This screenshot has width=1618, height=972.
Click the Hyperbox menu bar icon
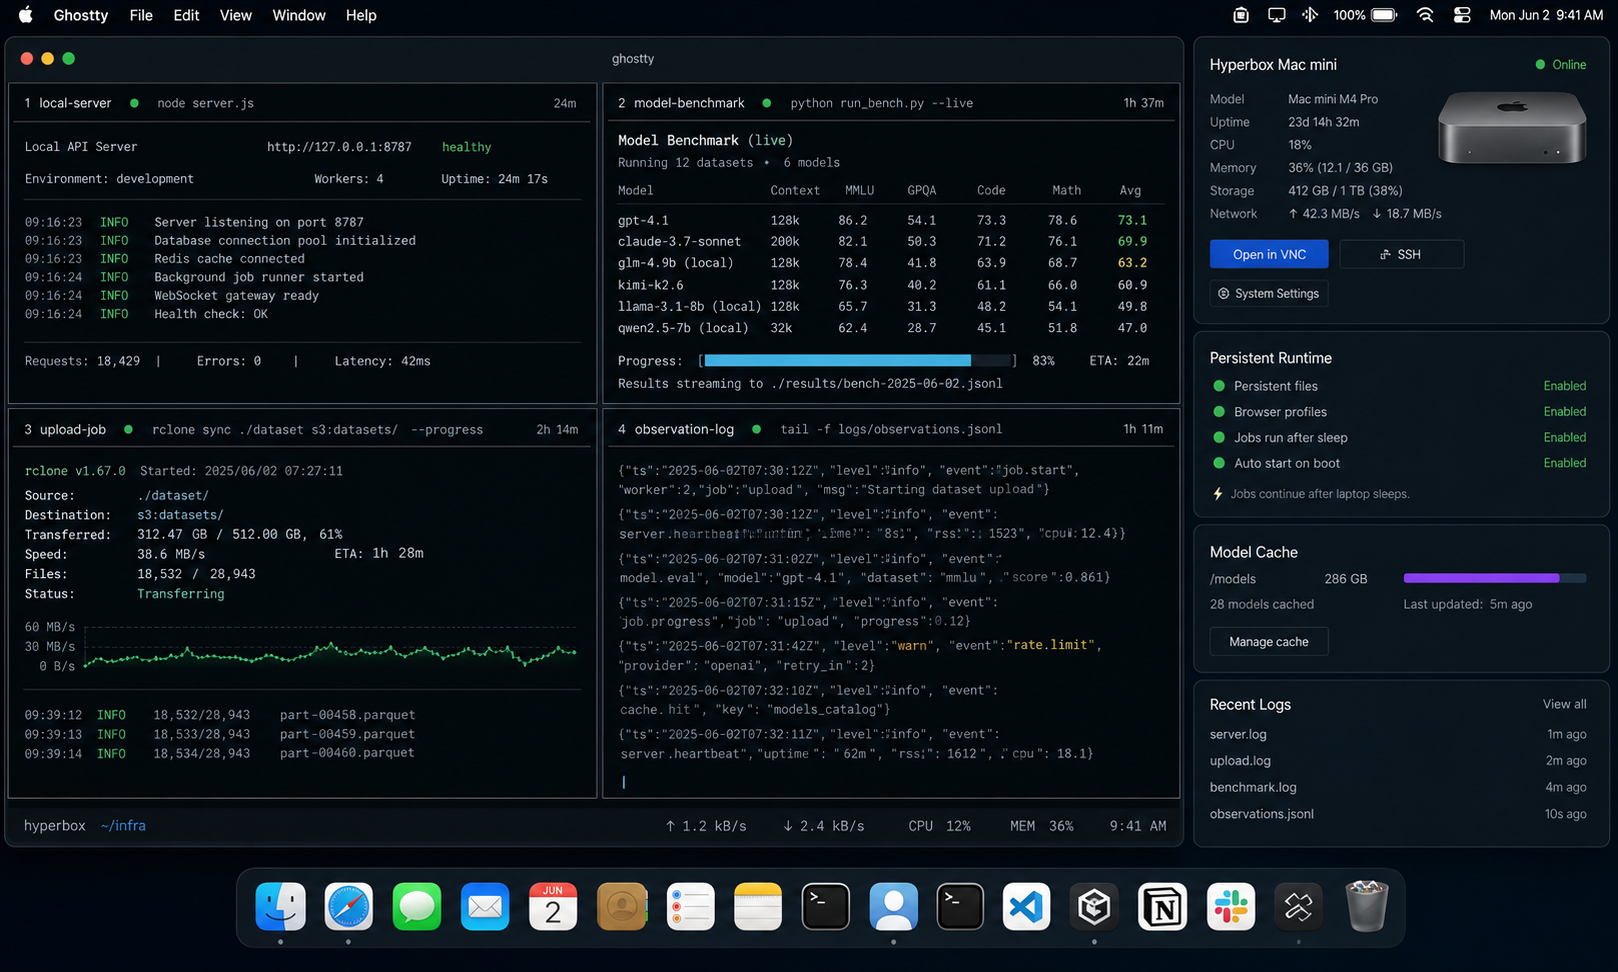pos(1241,15)
